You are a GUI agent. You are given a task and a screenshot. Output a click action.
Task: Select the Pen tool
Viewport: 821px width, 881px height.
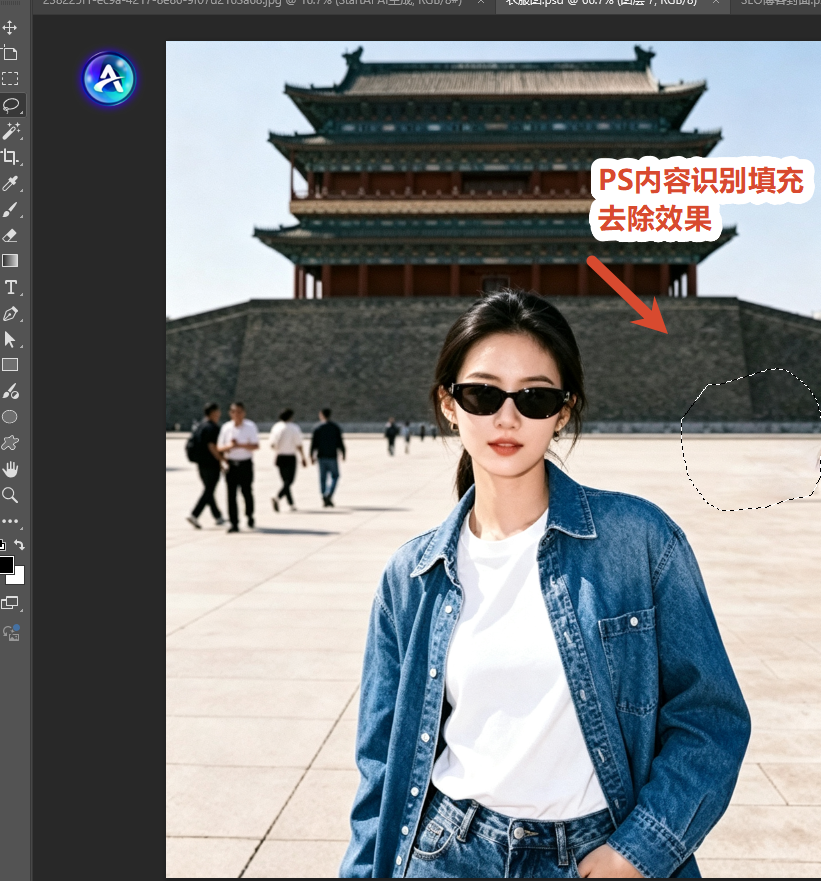pos(10,314)
